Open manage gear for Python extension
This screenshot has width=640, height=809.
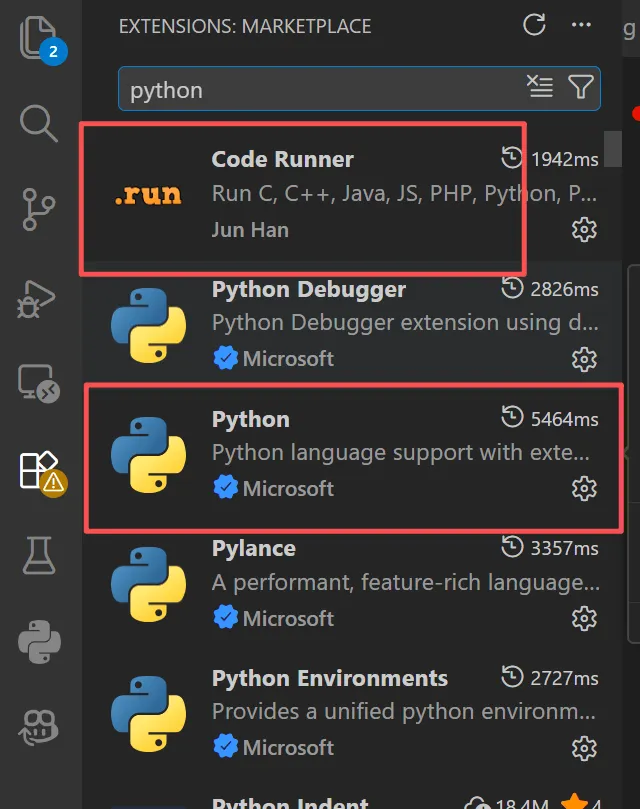(x=584, y=489)
